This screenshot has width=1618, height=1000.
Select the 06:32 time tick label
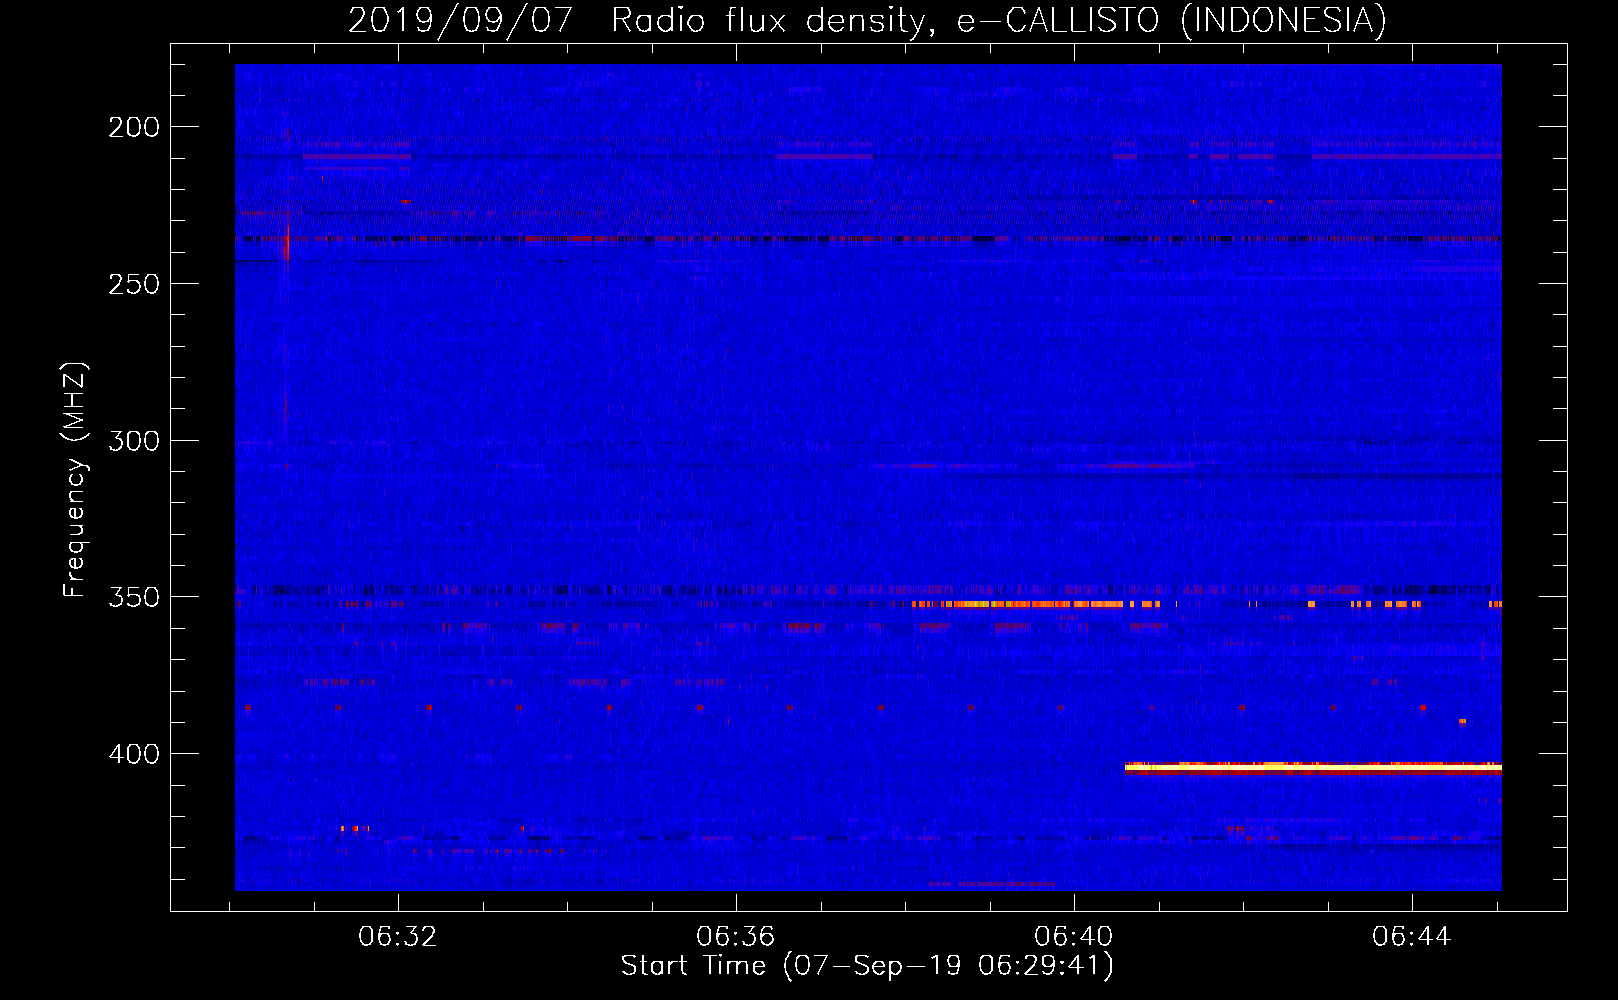coord(398,937)
